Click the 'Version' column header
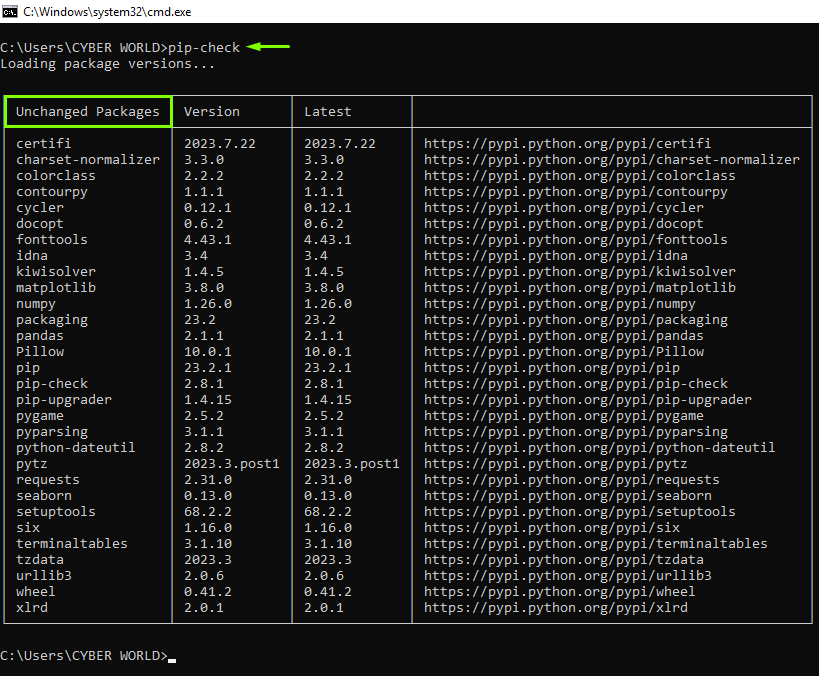Image resolution: width=819 pixels, height=676 pixels. click(212, 112)
